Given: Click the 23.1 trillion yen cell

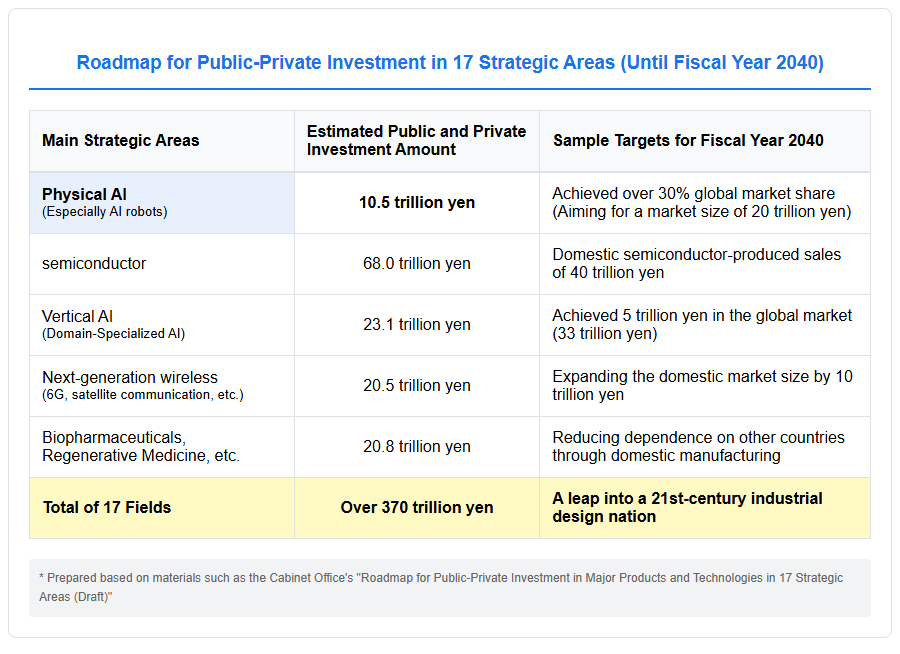Looking at the screenshot, I should point(417,324).
